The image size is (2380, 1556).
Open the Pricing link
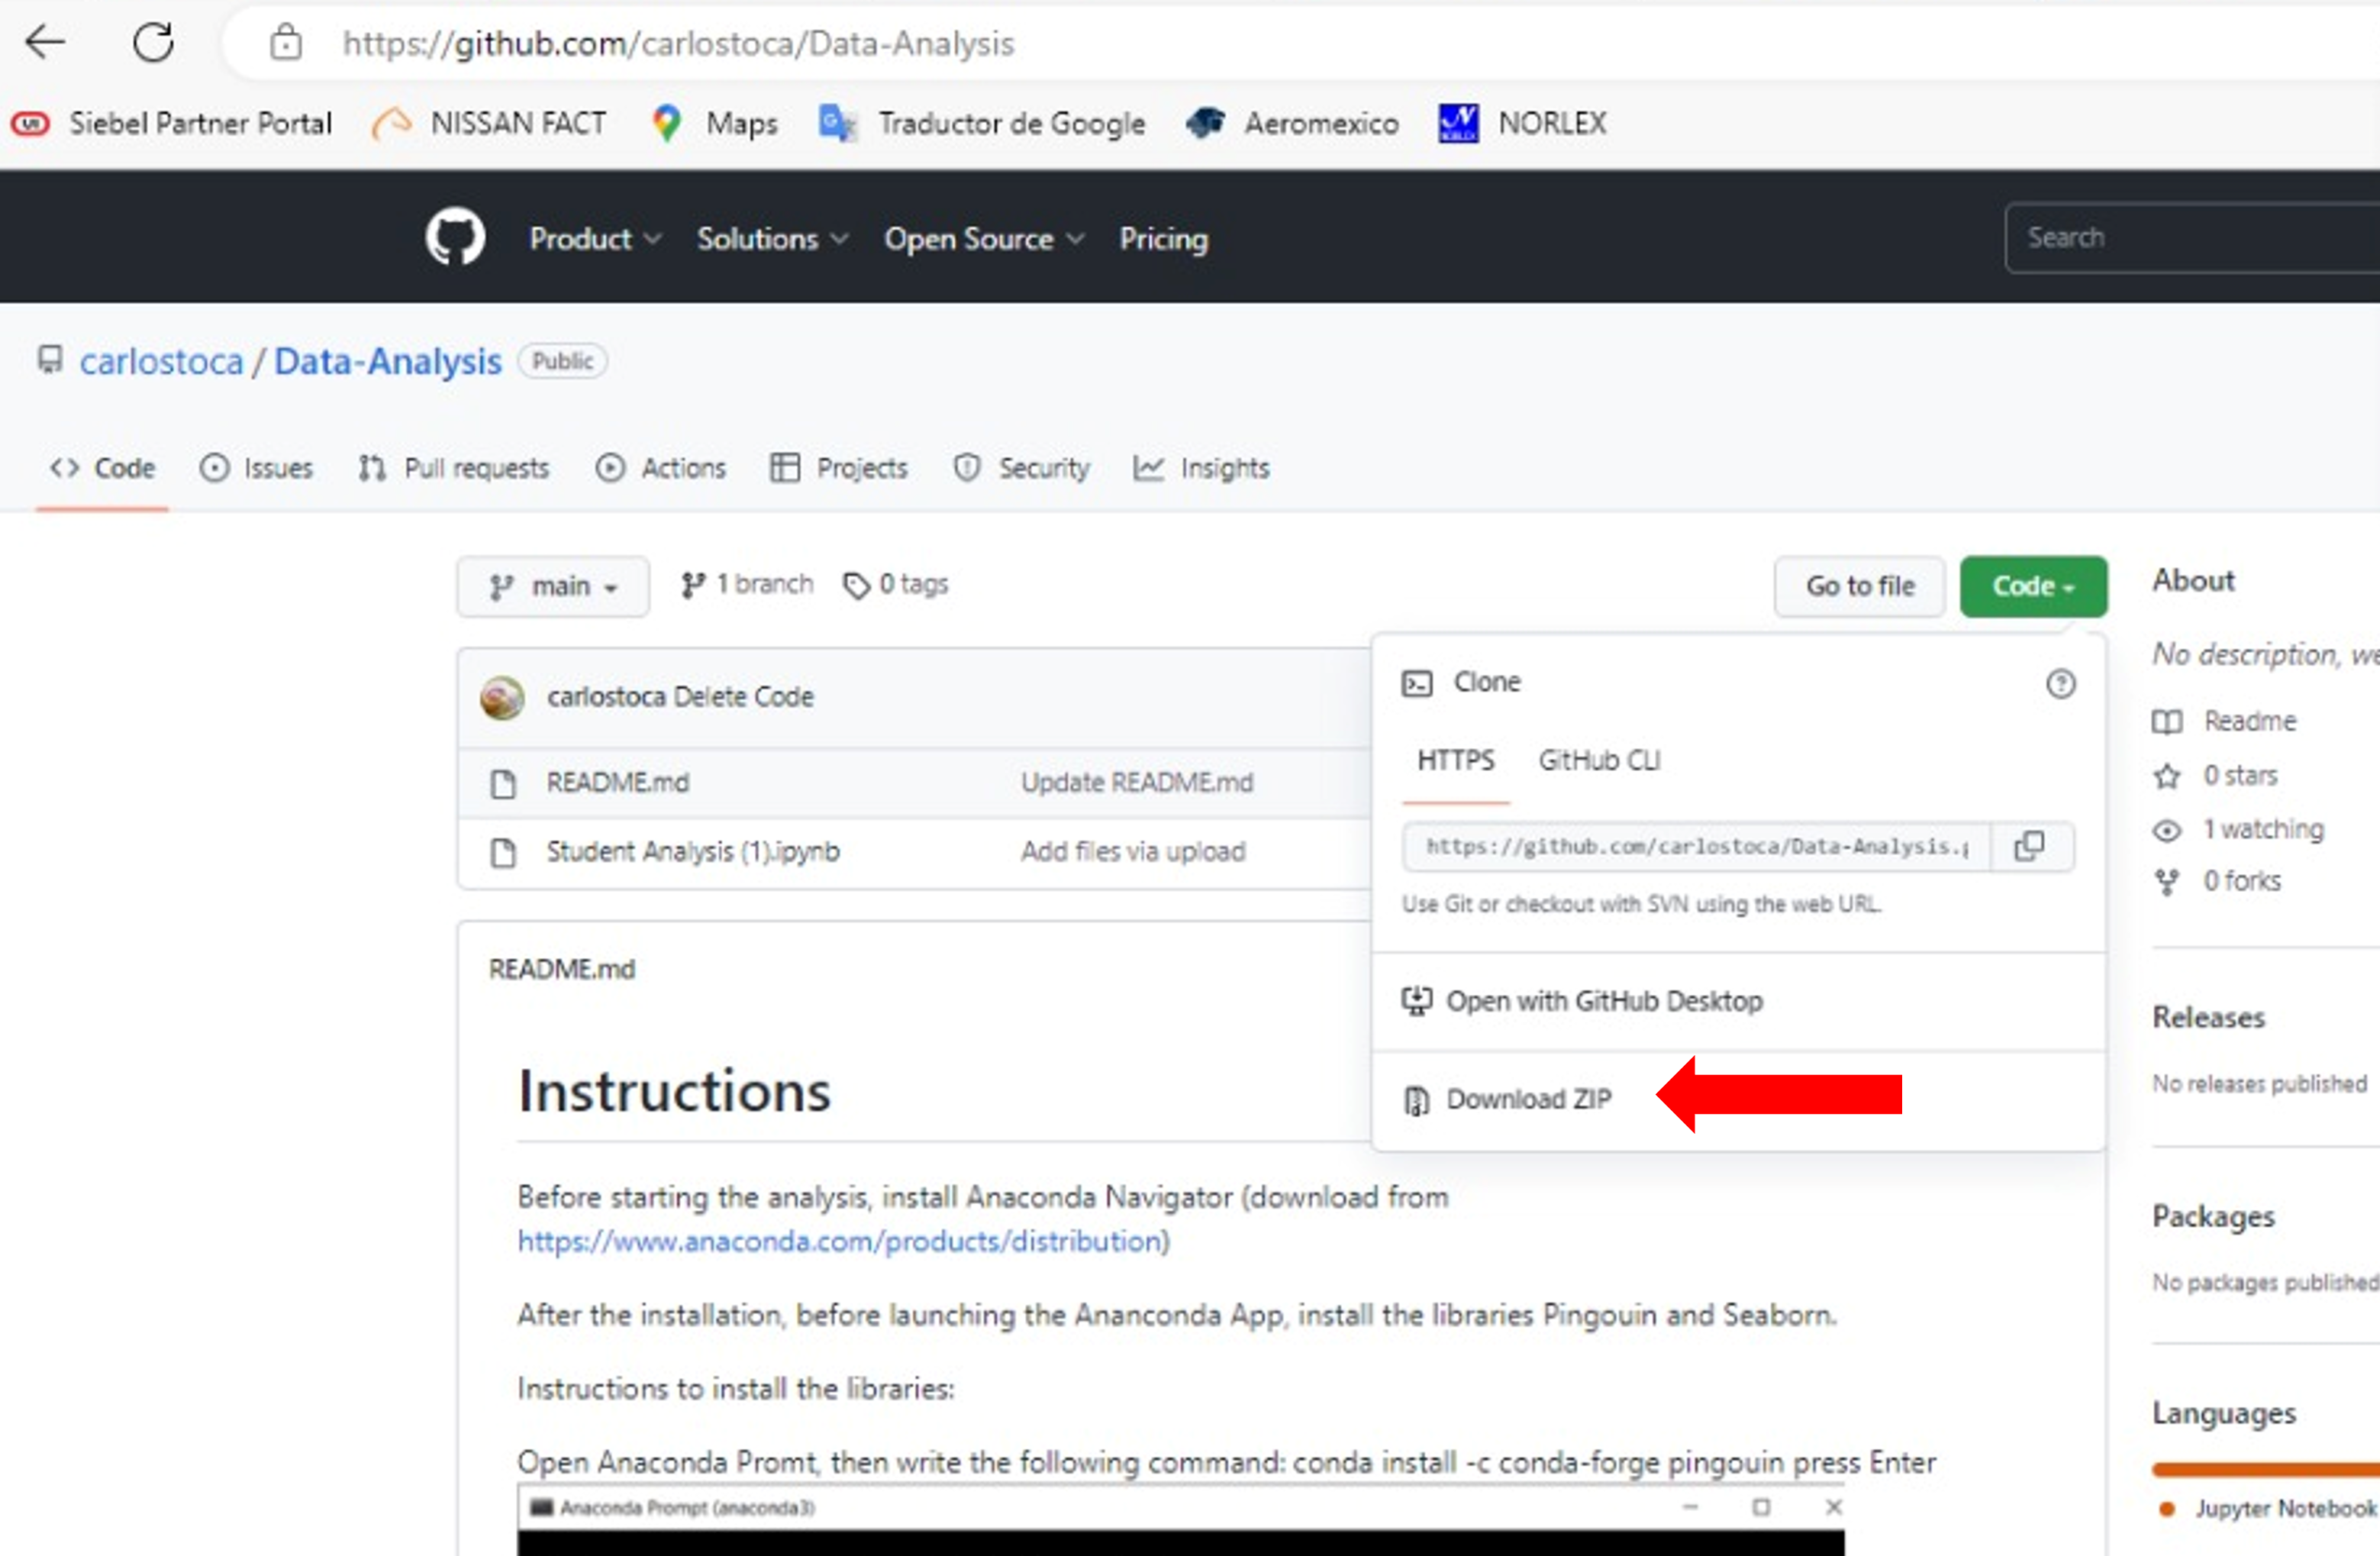1164,239
